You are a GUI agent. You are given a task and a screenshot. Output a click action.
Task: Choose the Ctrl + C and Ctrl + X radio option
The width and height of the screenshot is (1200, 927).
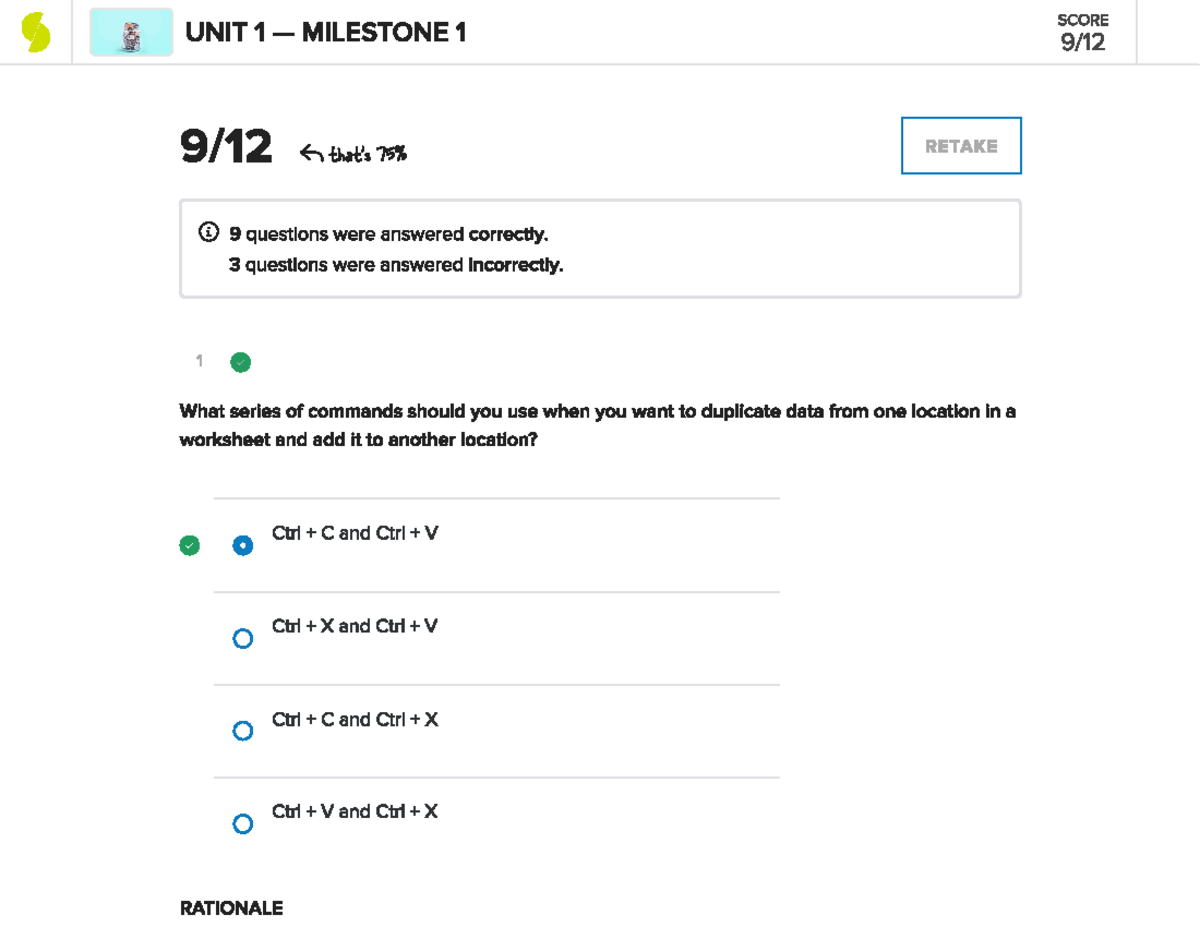(x=243, y=731)
